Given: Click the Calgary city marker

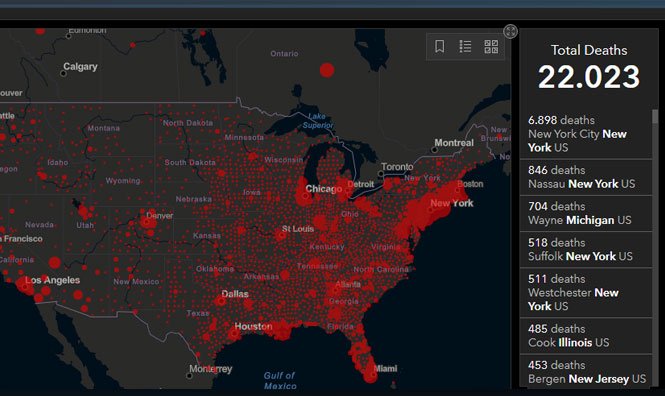Looking at the screenshot, I should pos(63,73).
